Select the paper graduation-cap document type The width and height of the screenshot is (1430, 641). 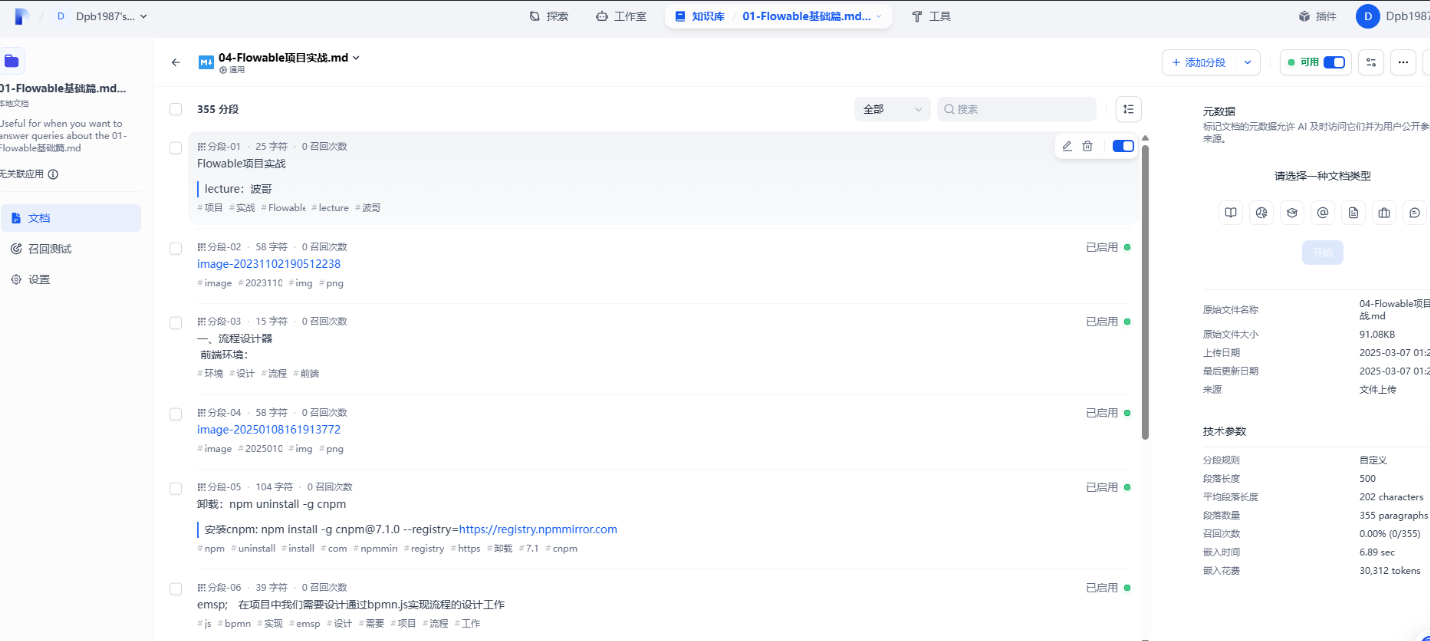click(1292, 212)
